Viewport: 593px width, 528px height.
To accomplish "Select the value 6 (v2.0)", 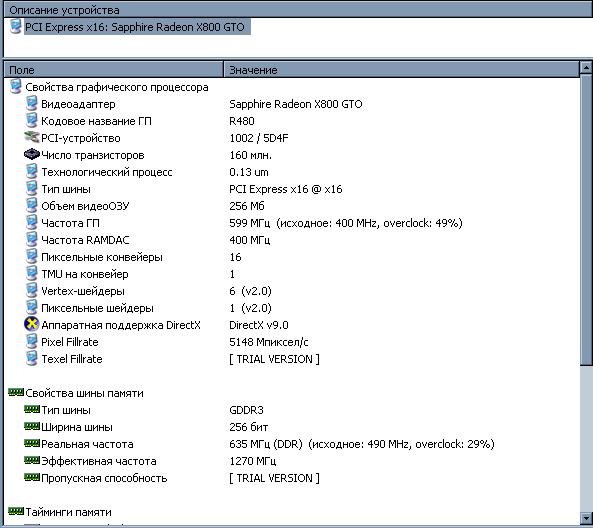I will point(250,291).
